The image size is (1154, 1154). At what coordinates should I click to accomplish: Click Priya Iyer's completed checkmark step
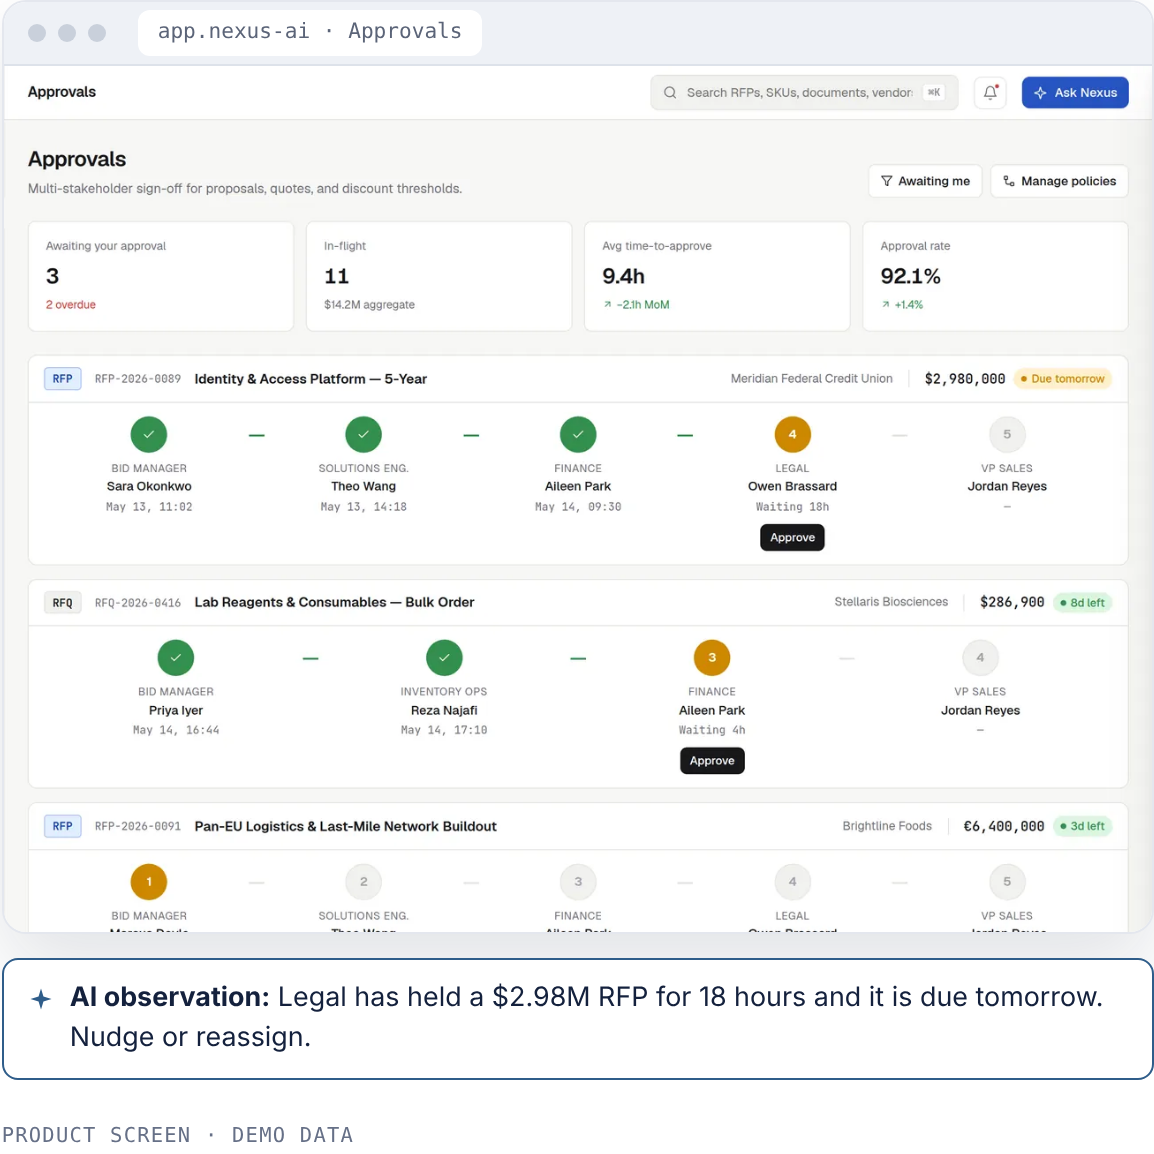click(x=176, y=657)
